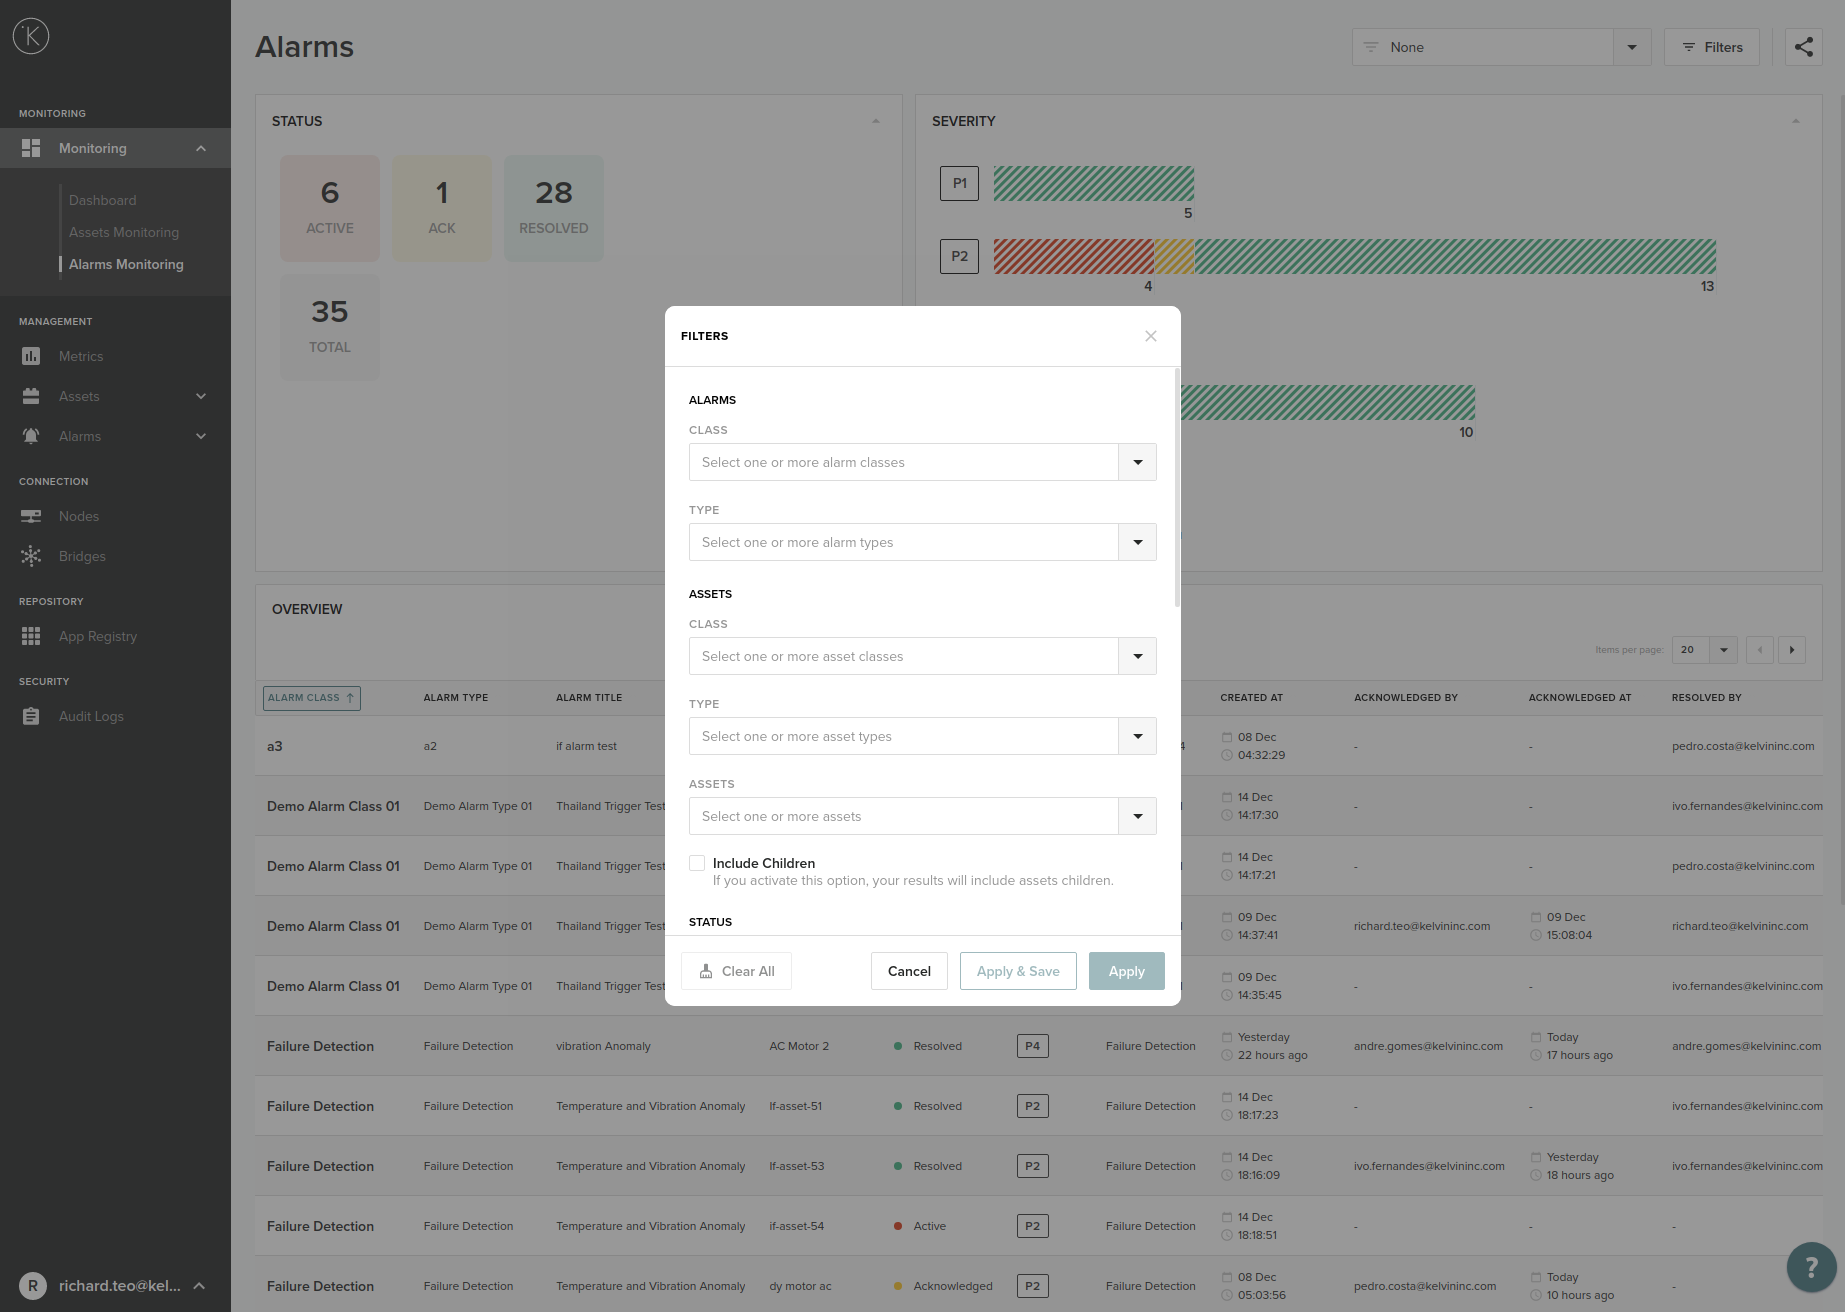Click the Filters dialog scrollbar

[x=1177, y=488]
